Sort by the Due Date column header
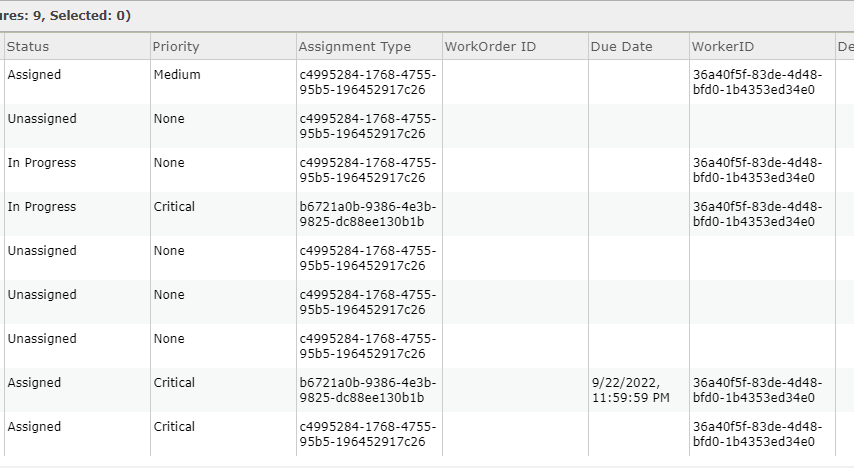This screenshot has height=468, width=854. point(638,47)
